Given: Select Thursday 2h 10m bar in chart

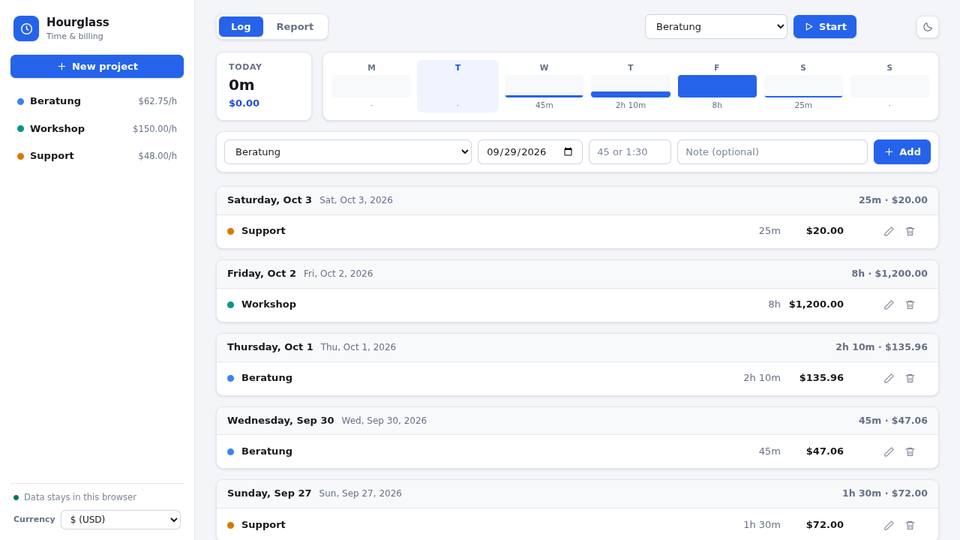Looking at the screenshot, I should coord(630,86).
